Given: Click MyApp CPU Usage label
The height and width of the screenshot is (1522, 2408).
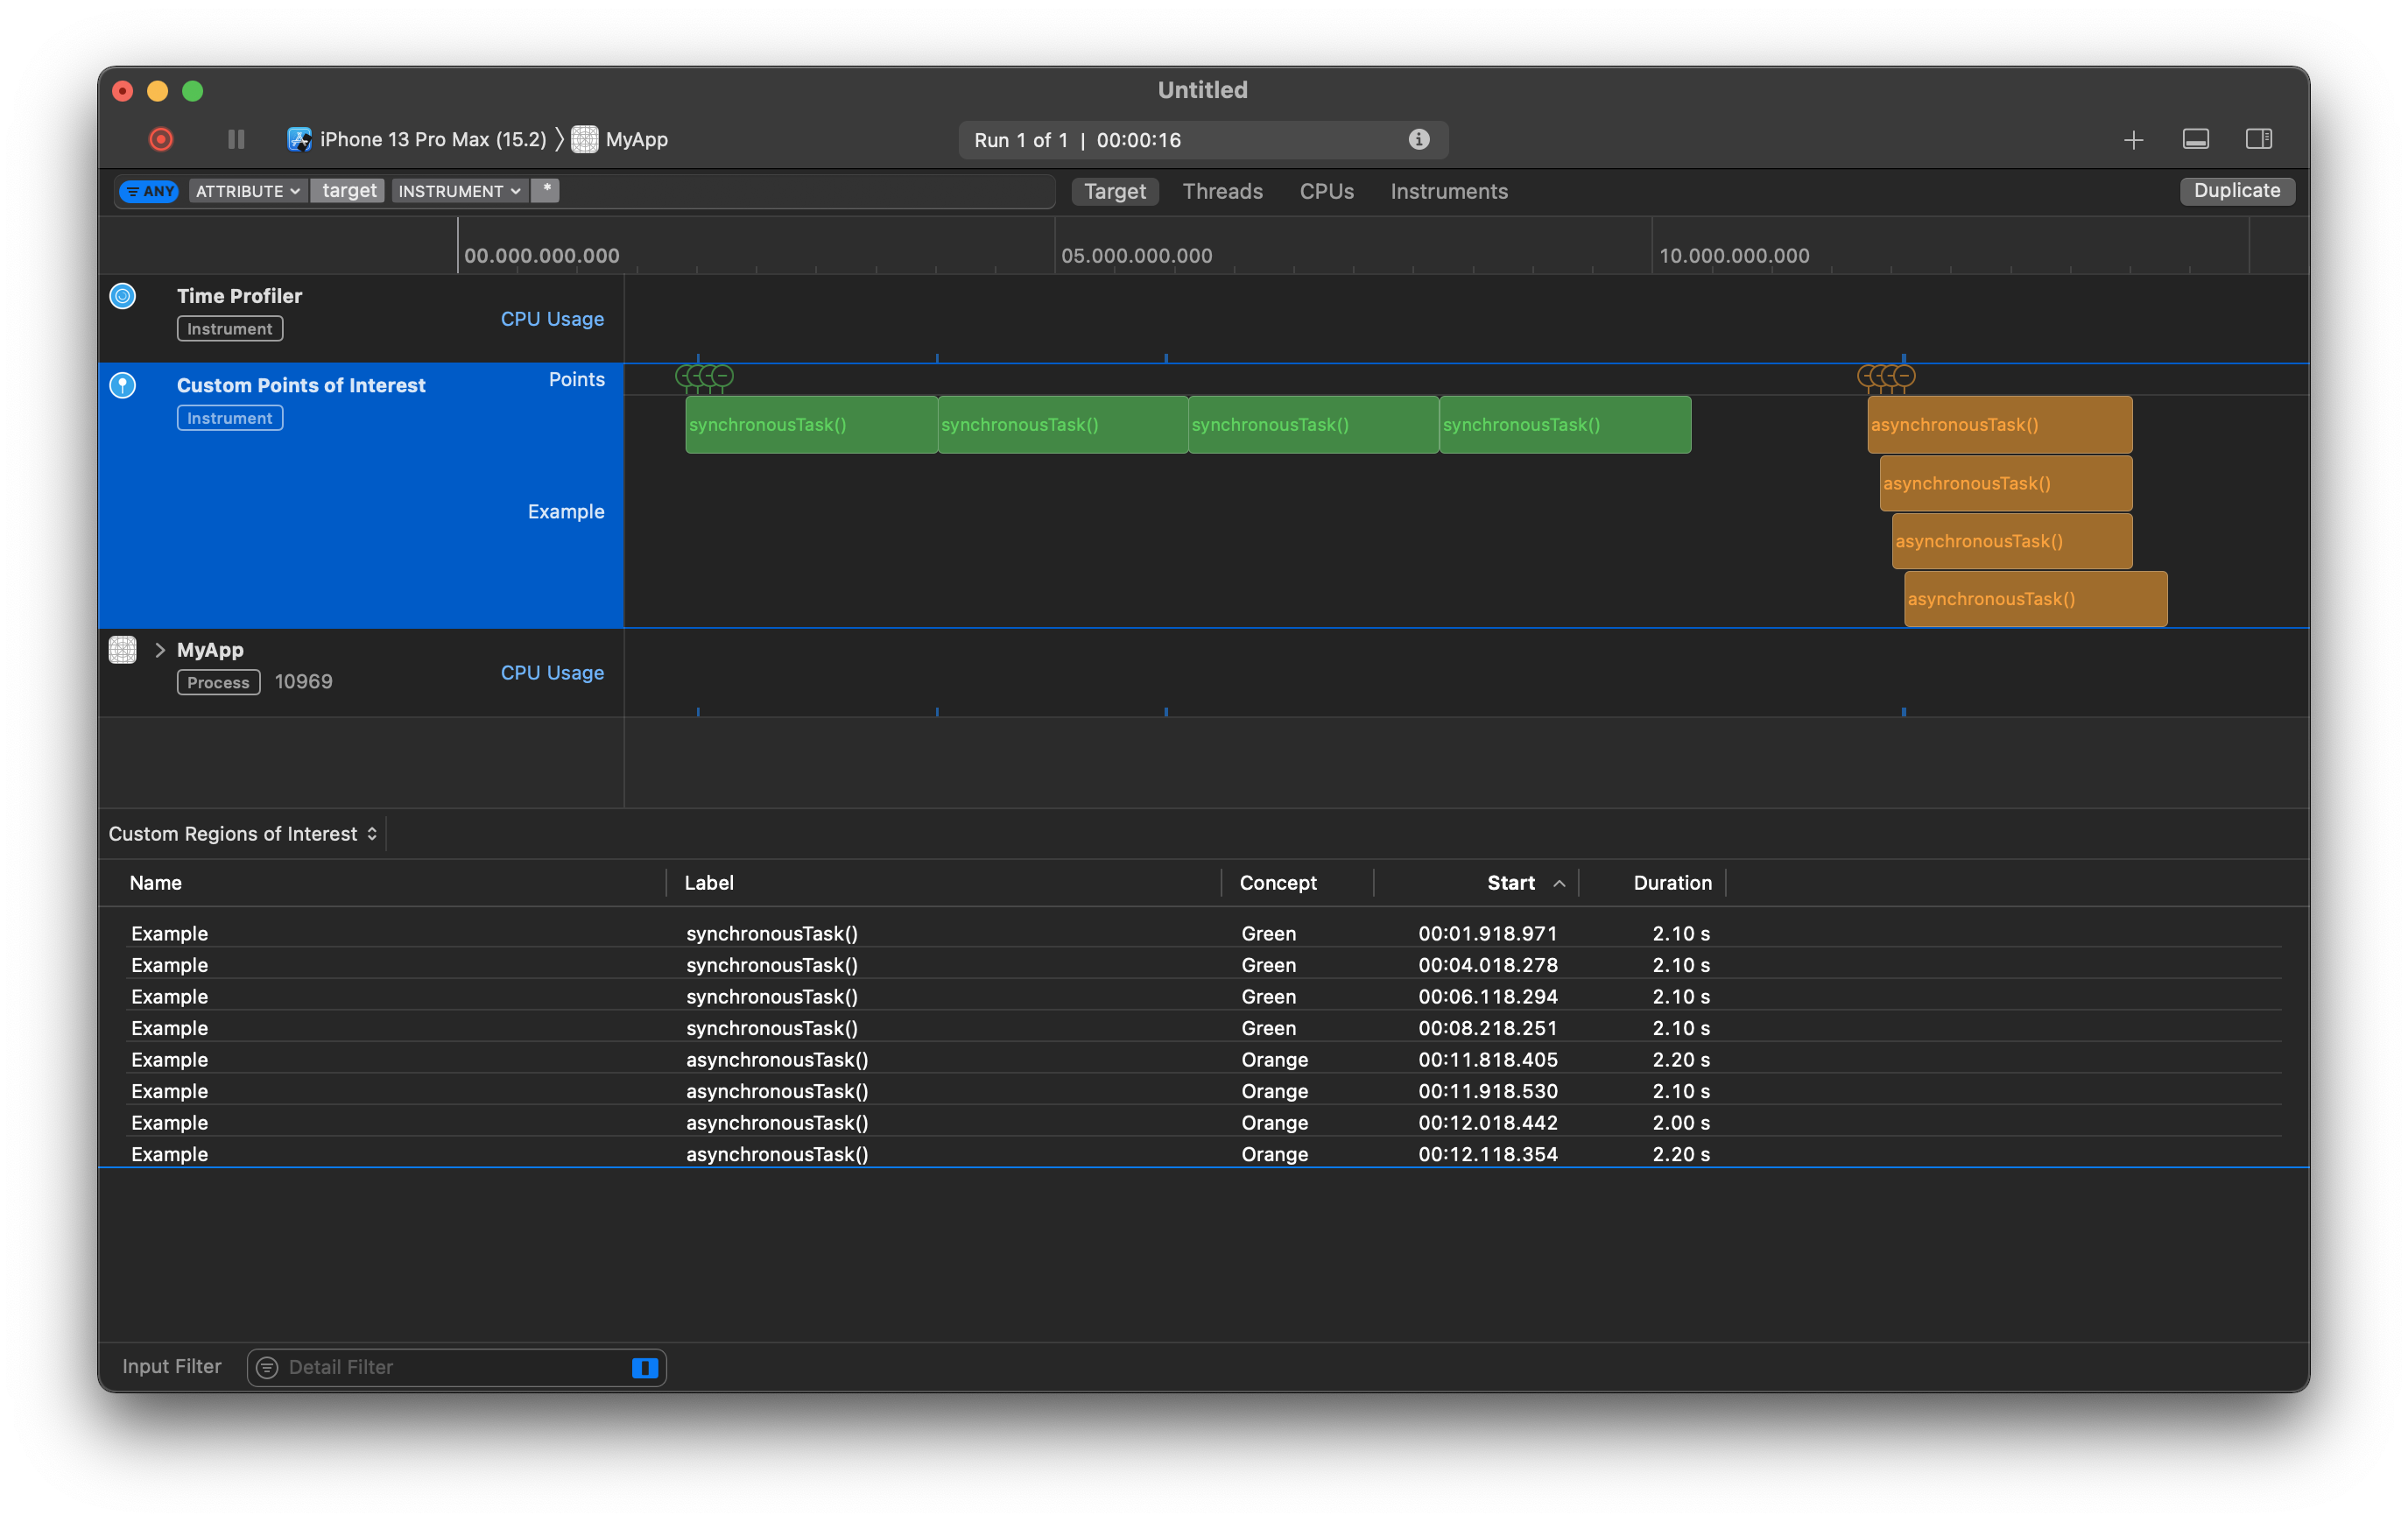Looking at the screenshot, I should 552,673.
